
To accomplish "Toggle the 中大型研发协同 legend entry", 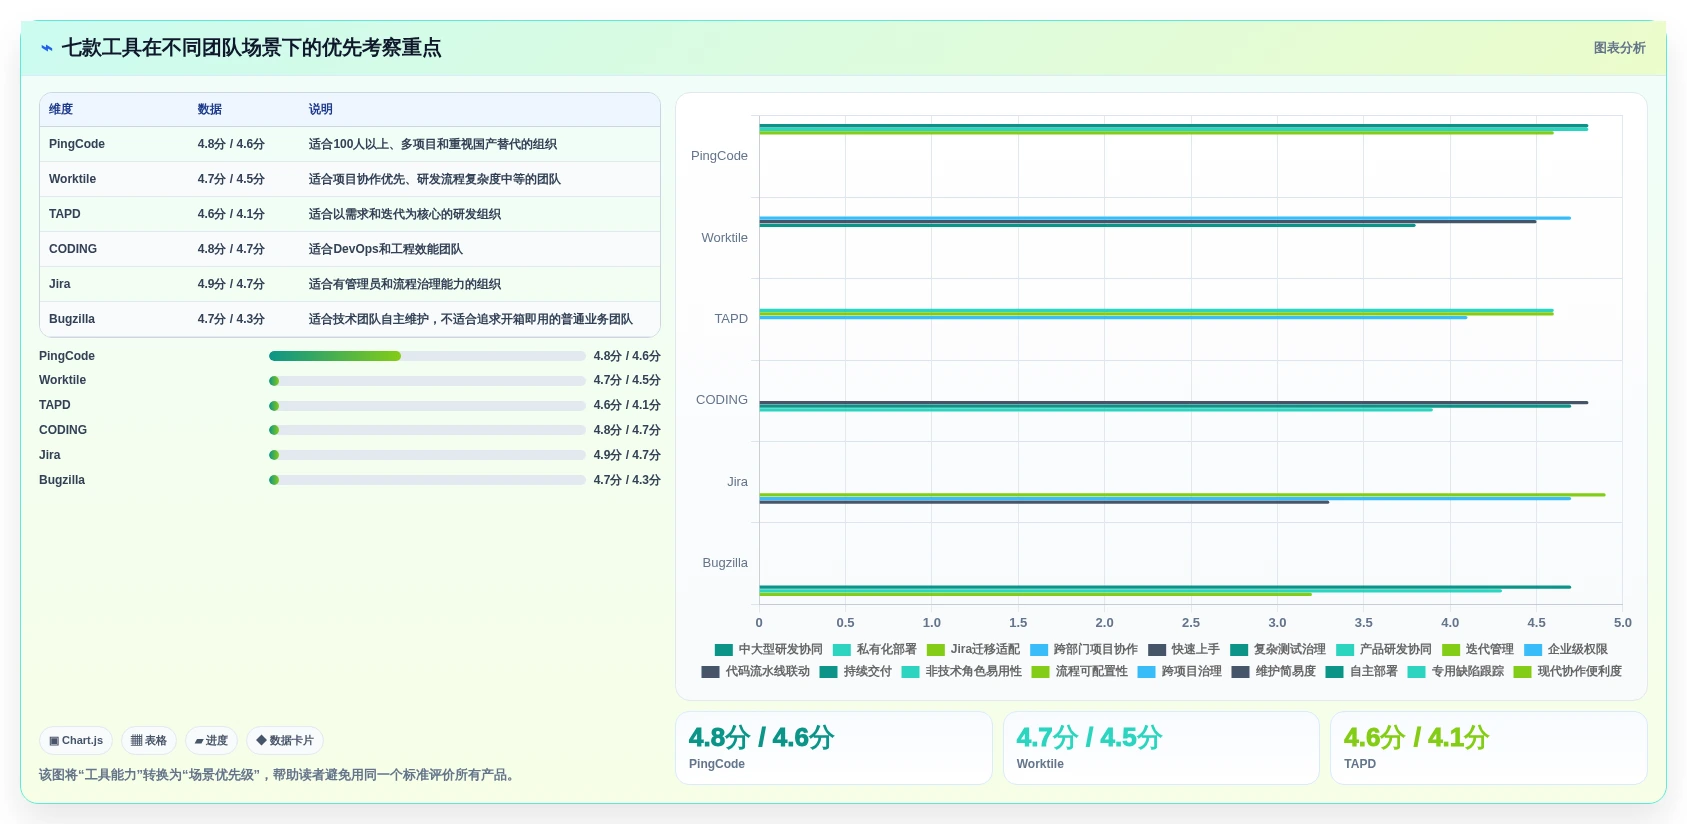I will tap(769, 650).
